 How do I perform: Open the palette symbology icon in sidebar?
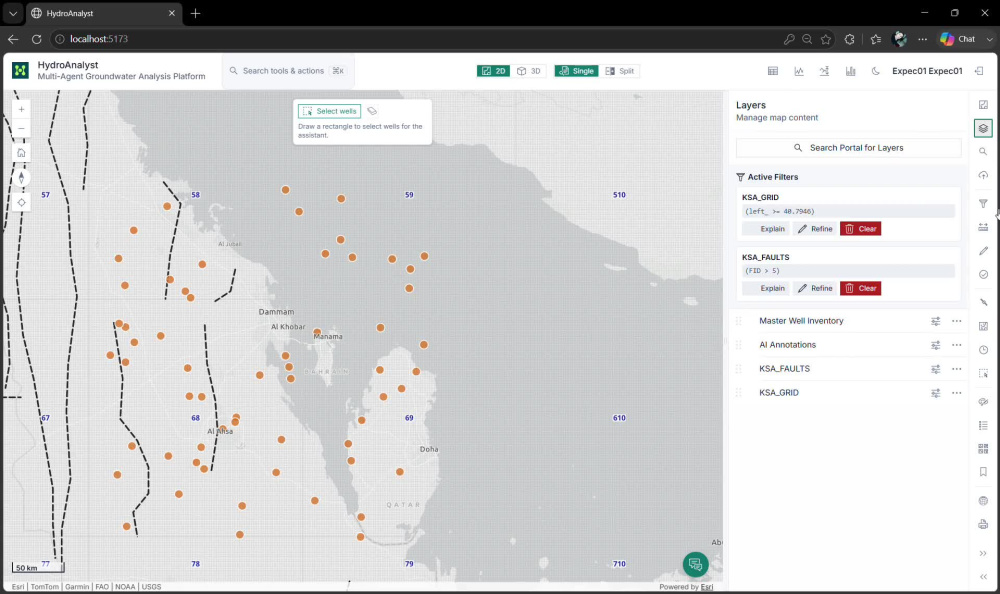pos(983,401)
